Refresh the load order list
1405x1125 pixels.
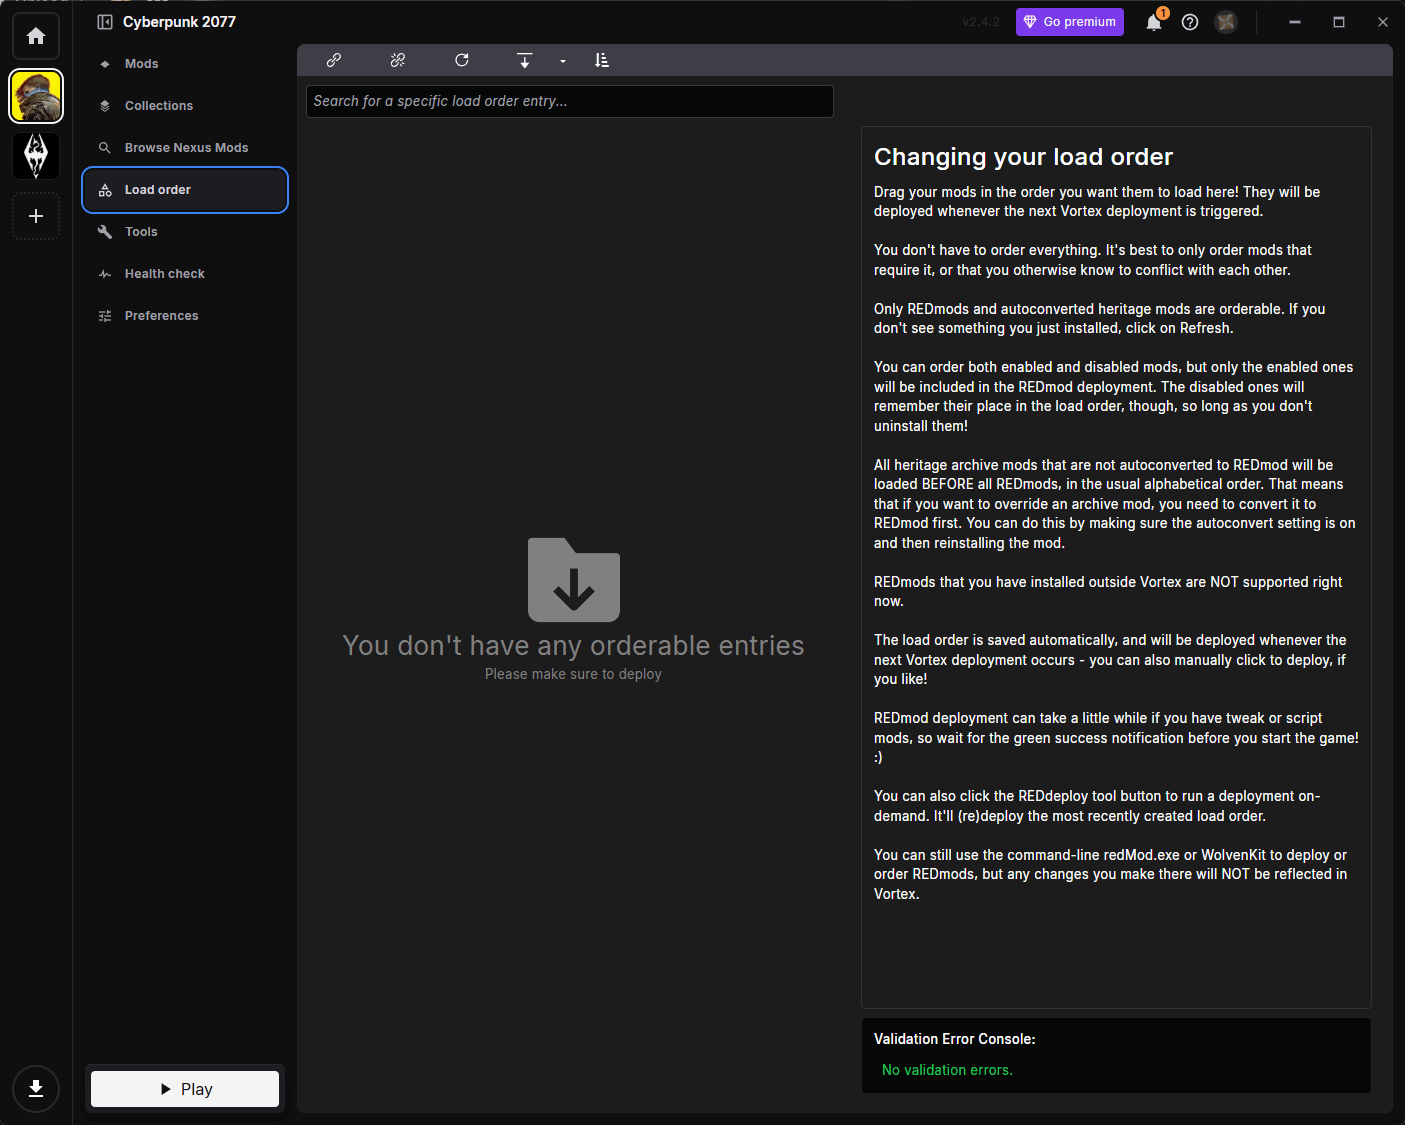click(x=462, y=60)
